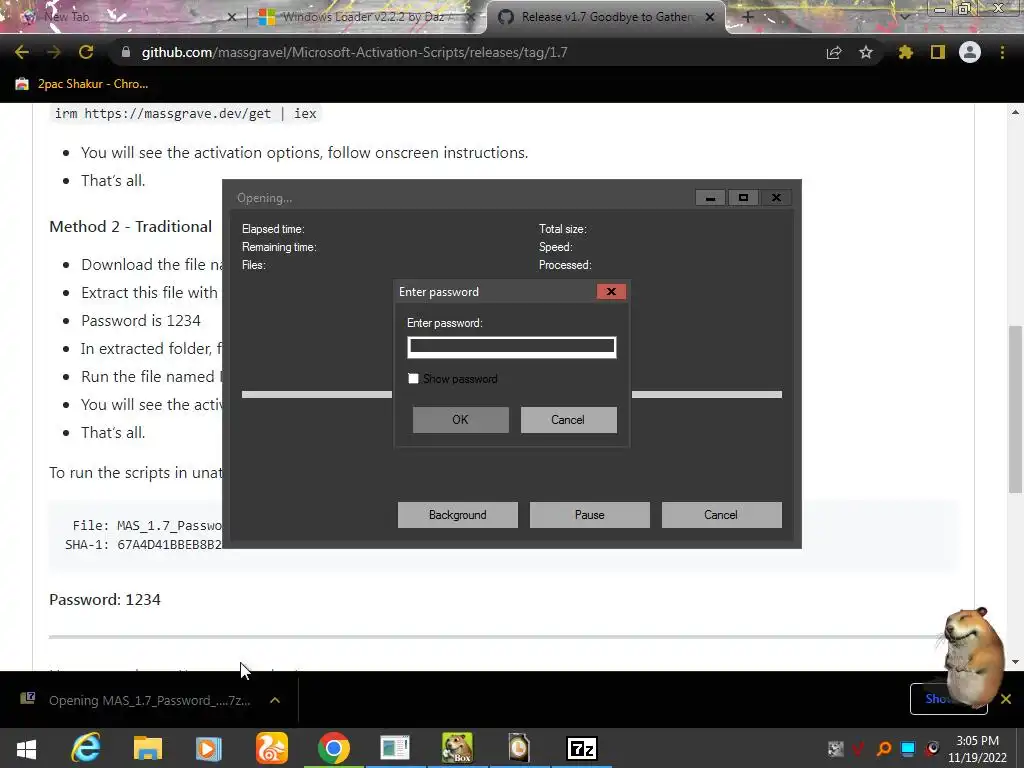This screenshot has height=768, width=1024.
Task: Share this page via share icon
Action: point(834,52)
